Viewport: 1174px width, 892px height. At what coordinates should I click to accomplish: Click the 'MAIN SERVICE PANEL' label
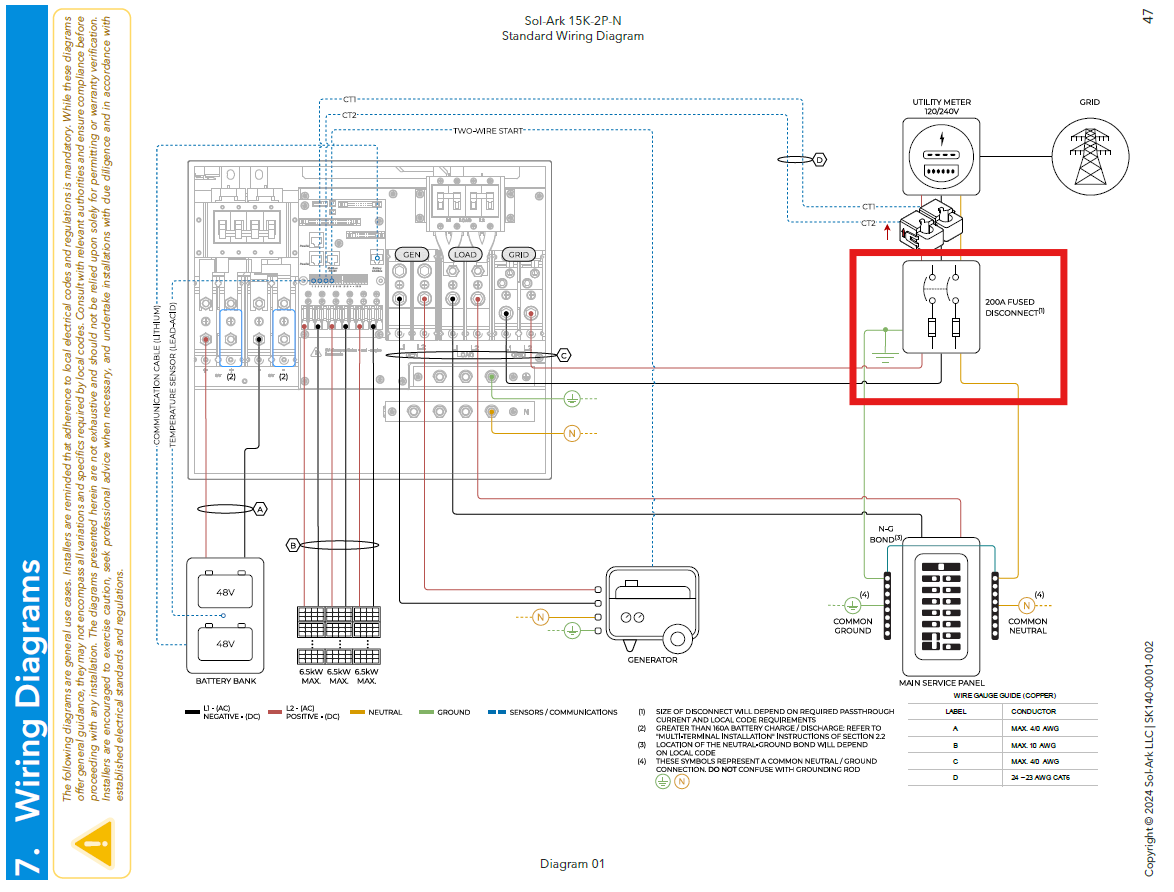pyautogui.click(x=942, y=682)
